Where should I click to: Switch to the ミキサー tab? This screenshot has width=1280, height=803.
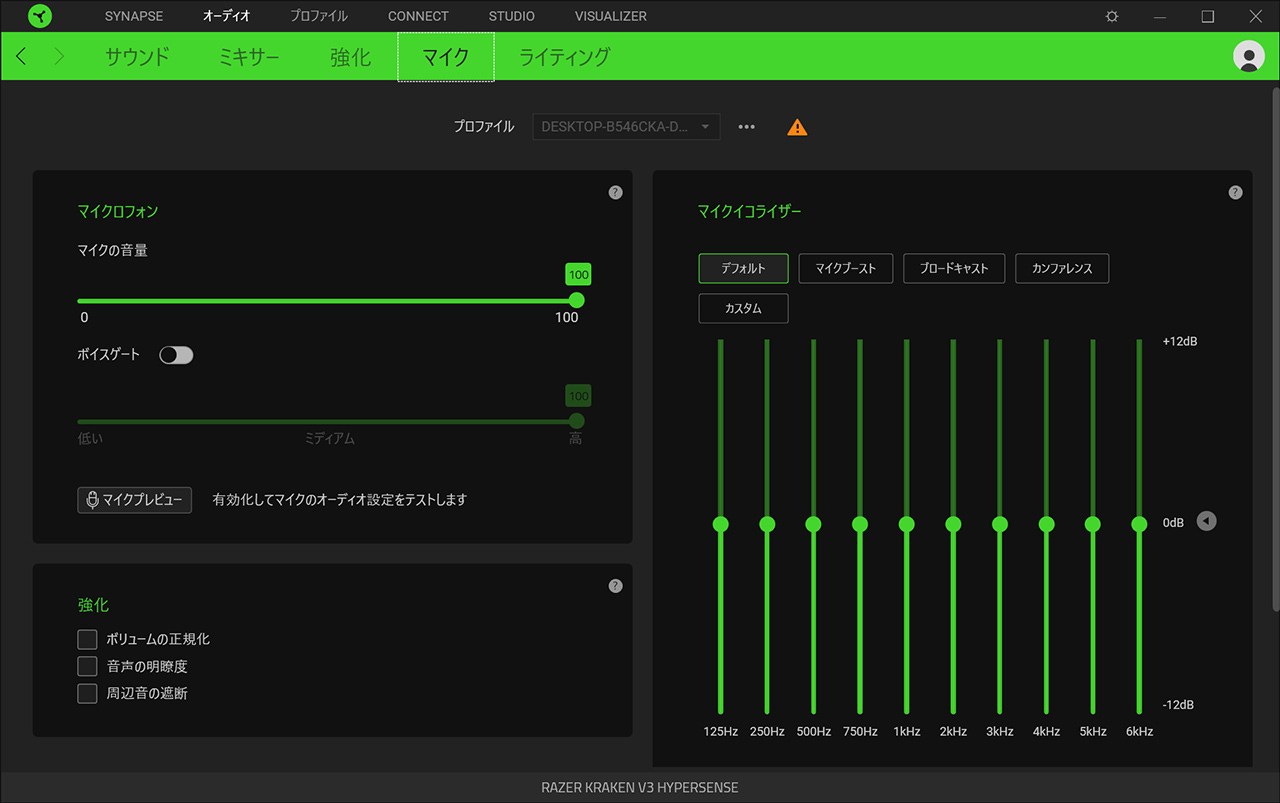(x=249, y=57)
